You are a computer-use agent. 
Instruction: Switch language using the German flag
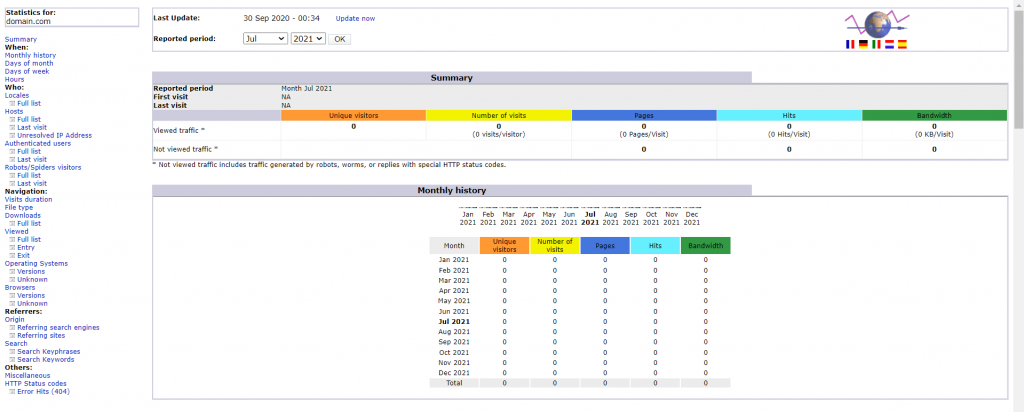[863, 45]
